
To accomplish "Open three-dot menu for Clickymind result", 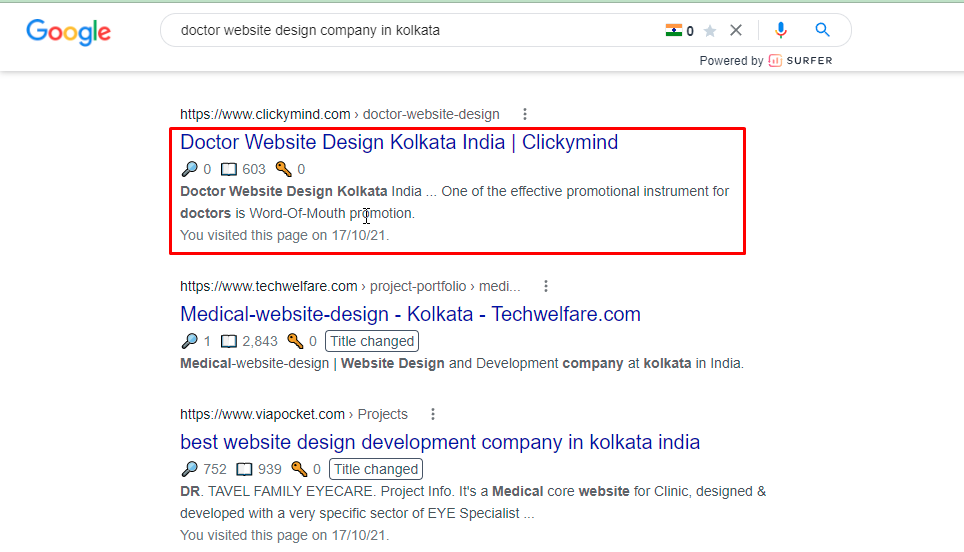I will coord(525,114).
